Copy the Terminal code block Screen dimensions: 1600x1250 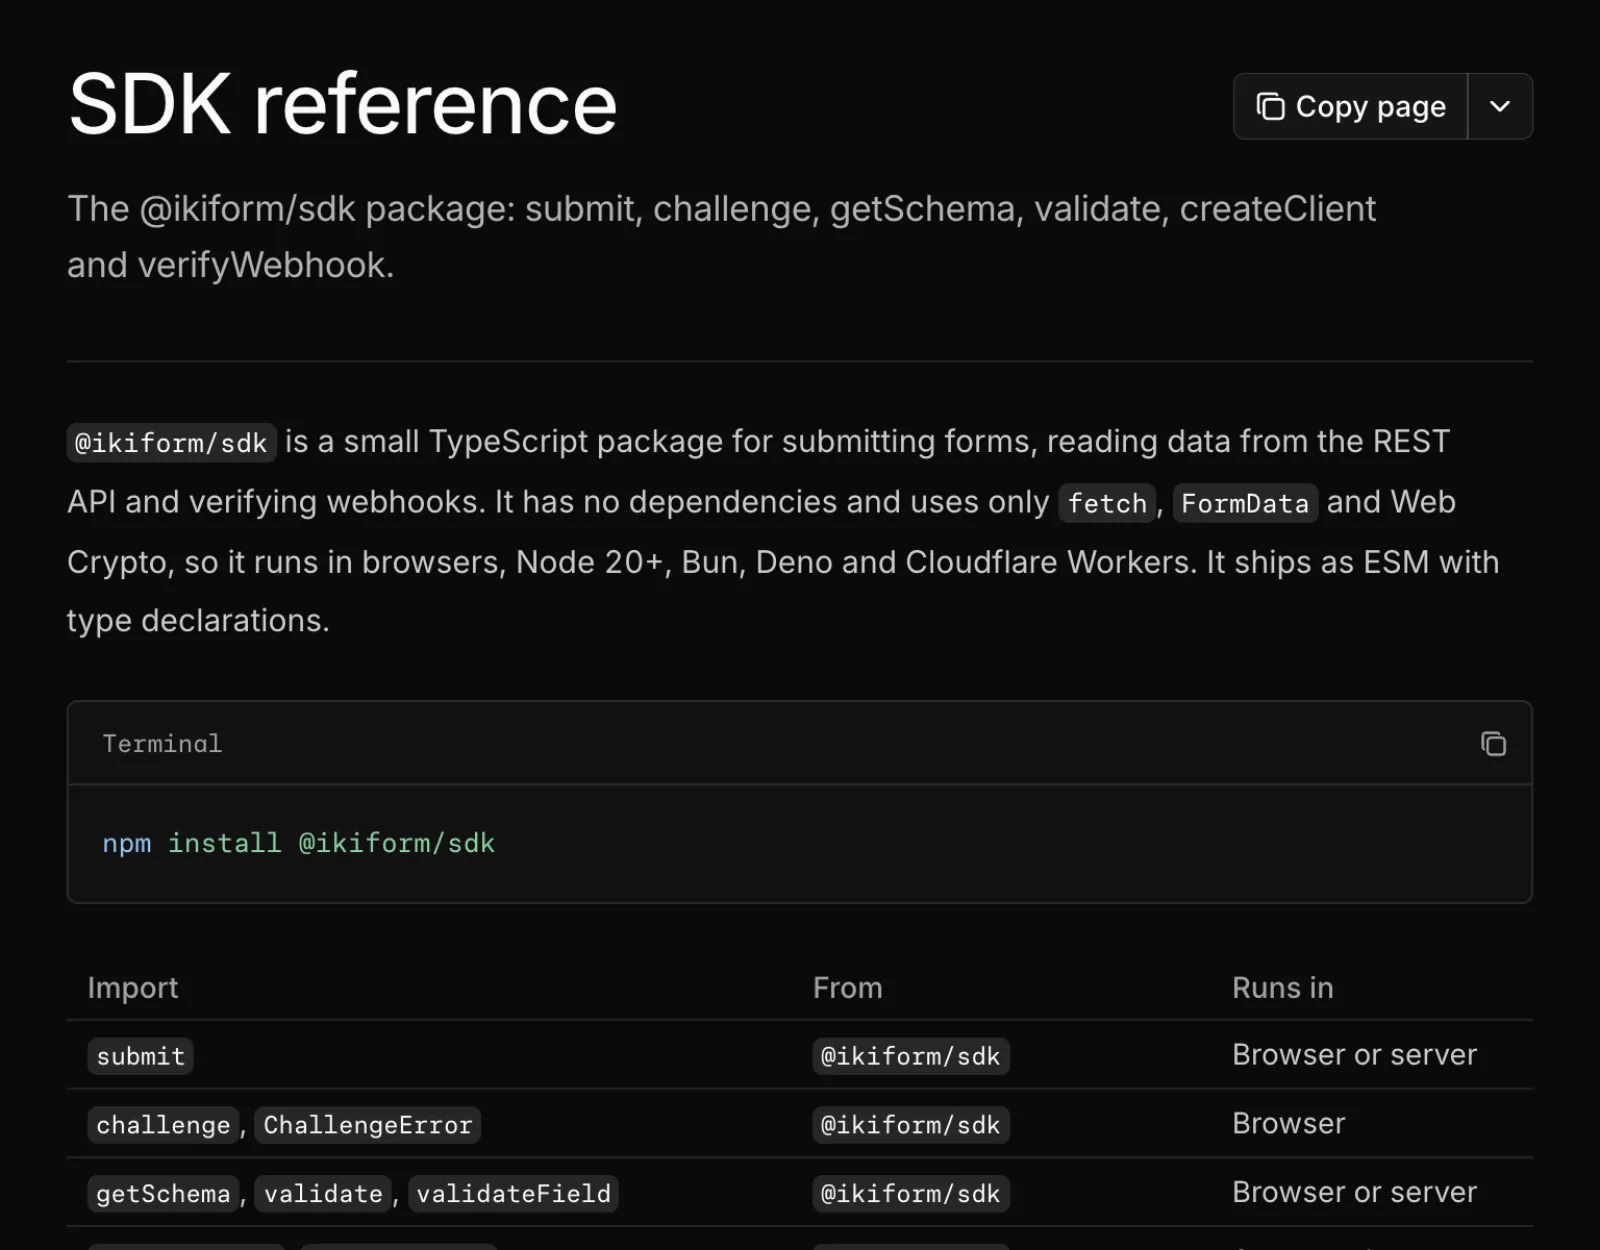(x=1493, y=744)
